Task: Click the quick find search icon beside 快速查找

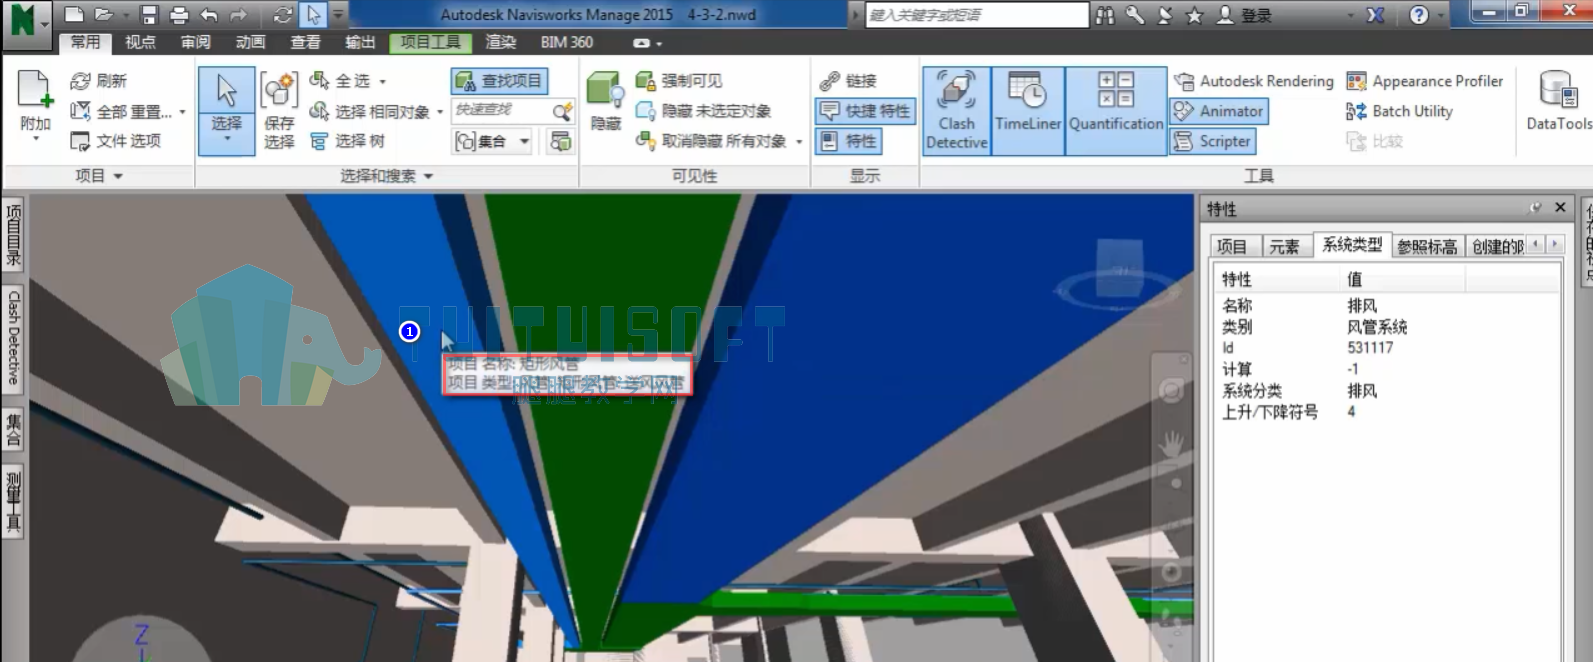Action: 563,111
